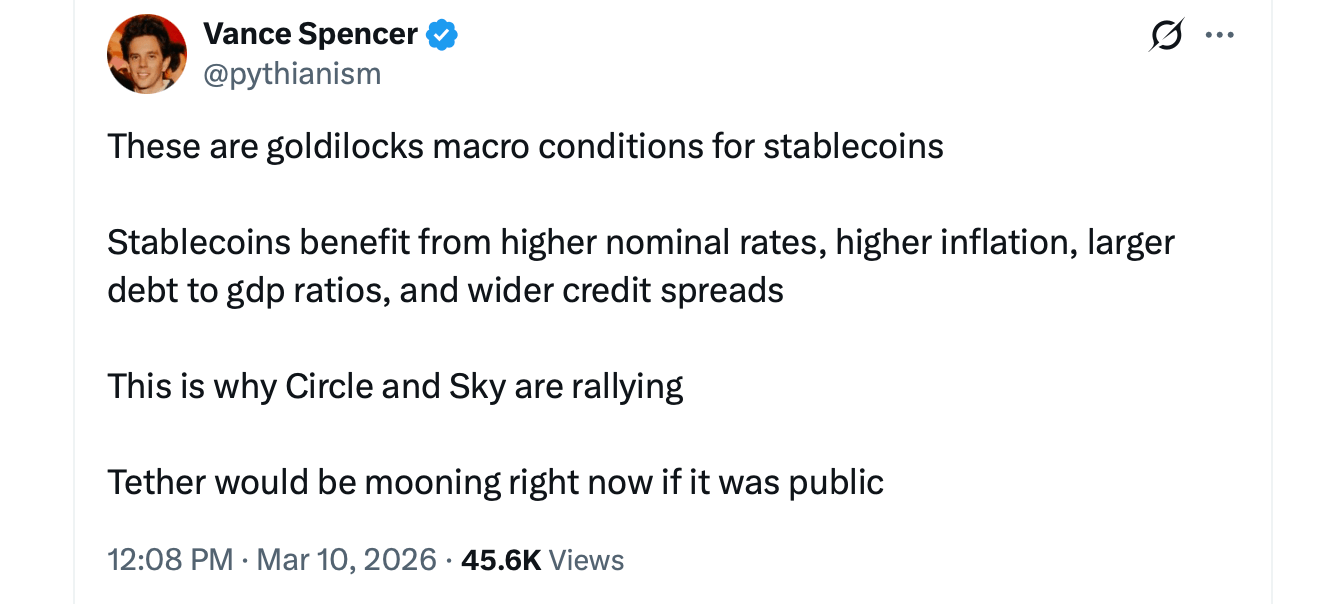
Task: Click the blue verified badge
Action: [x=443, y=33]
